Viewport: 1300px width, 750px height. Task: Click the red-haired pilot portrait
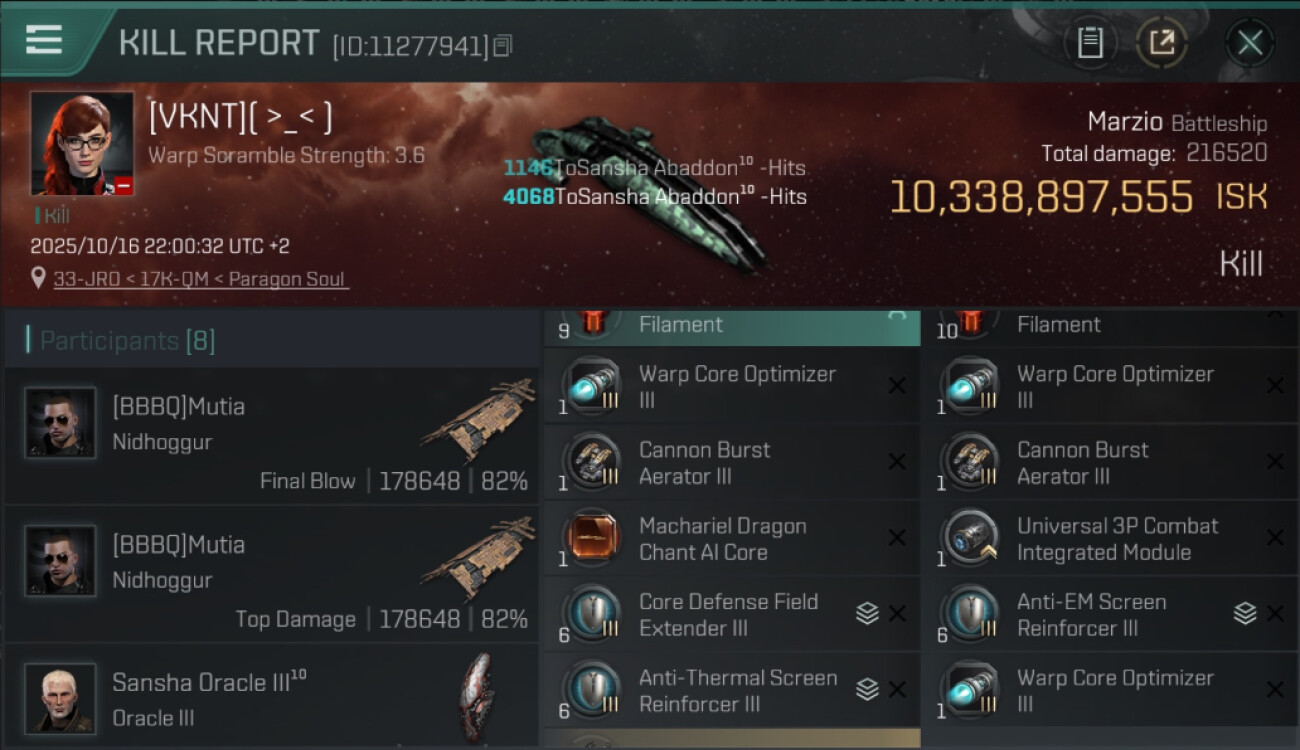[x=82, y=143]
